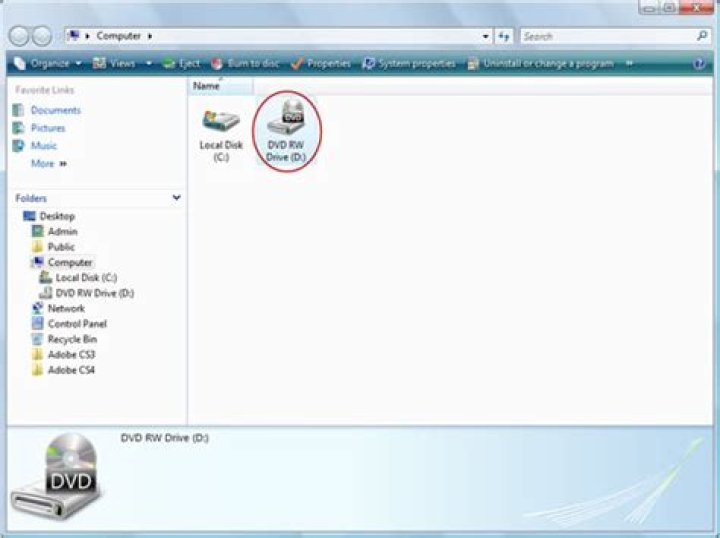Screen dimensions: 720x538
Task: Open the Organize dropdown menu
Action: pyautogui.click(x=44, y=63)
